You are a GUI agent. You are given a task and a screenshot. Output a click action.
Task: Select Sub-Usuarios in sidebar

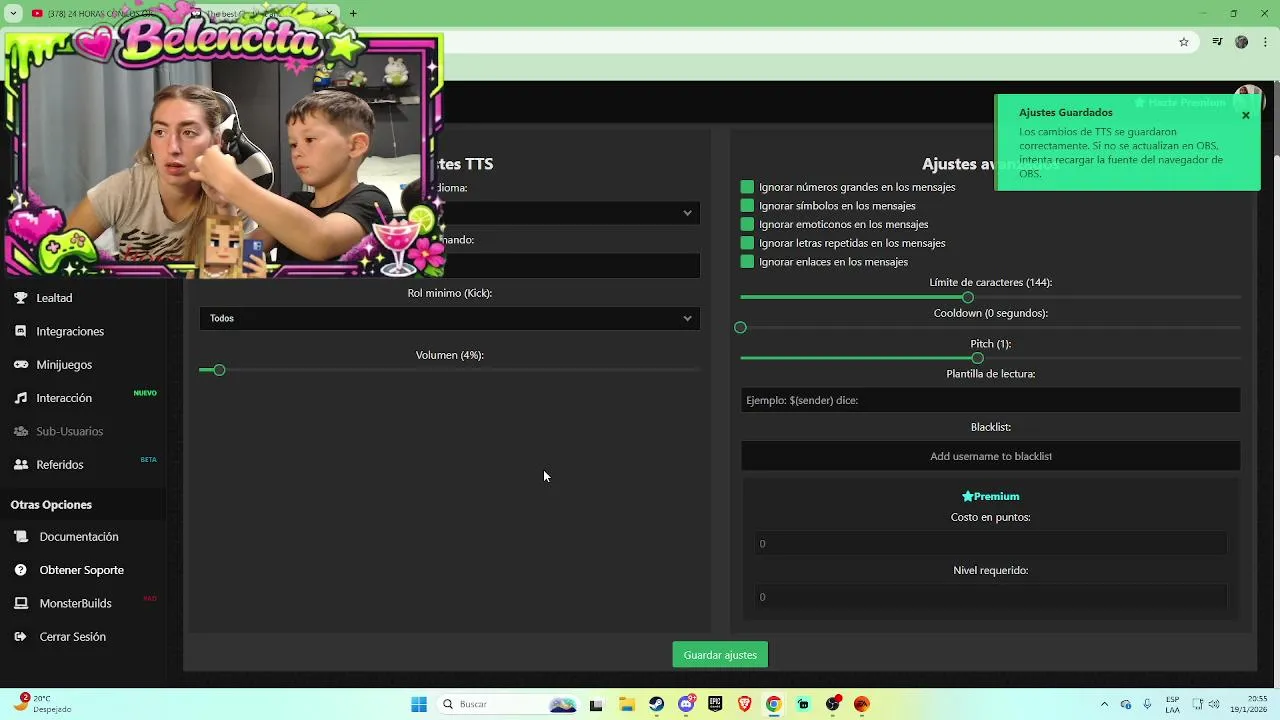click(x=70, y=431)
